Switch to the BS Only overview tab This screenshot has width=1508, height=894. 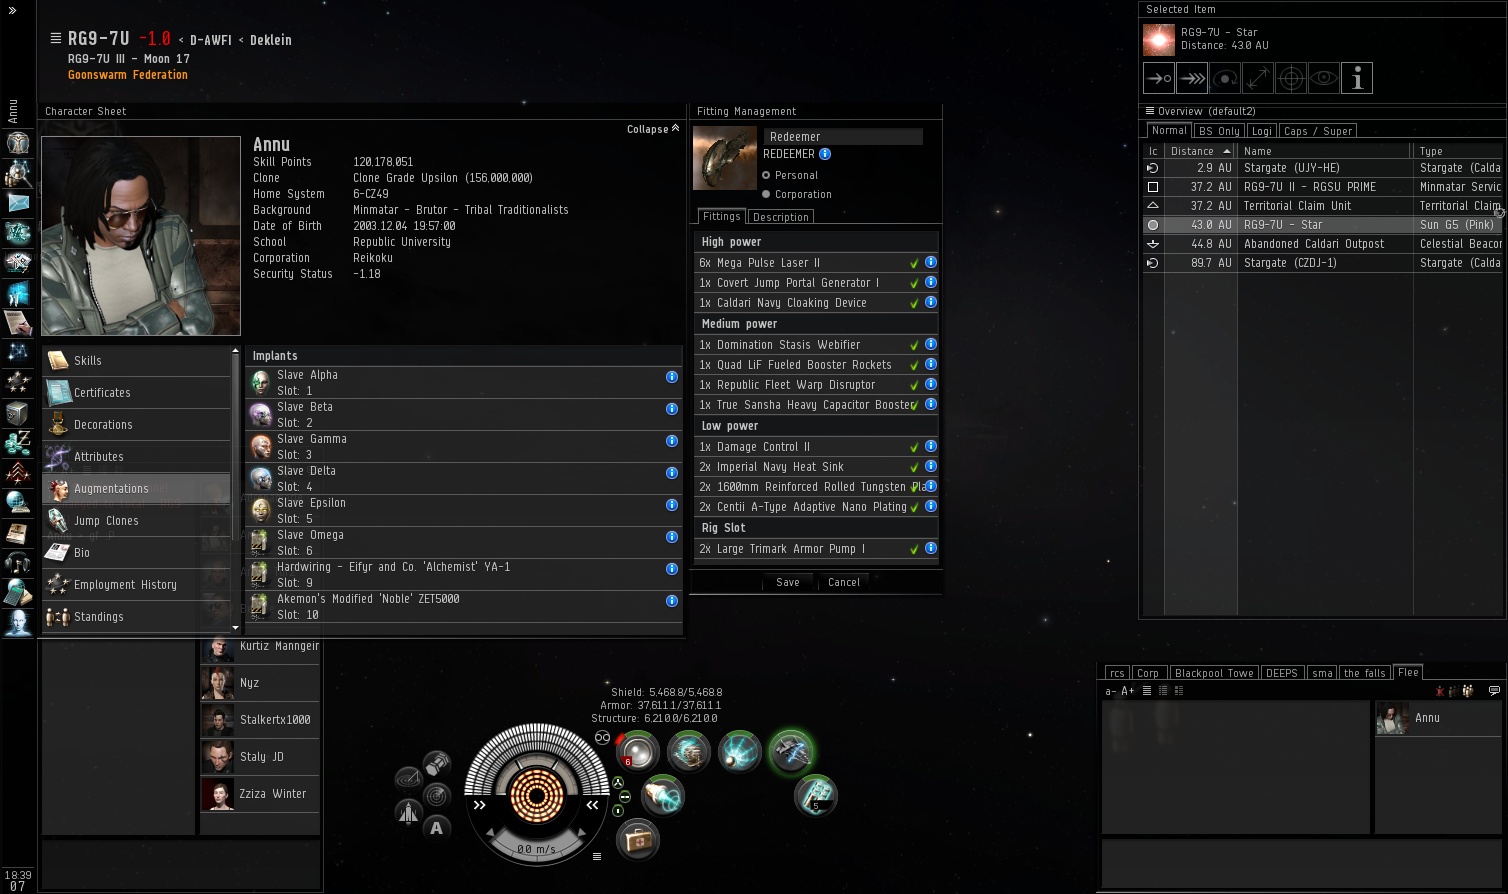coord(1219,131)
